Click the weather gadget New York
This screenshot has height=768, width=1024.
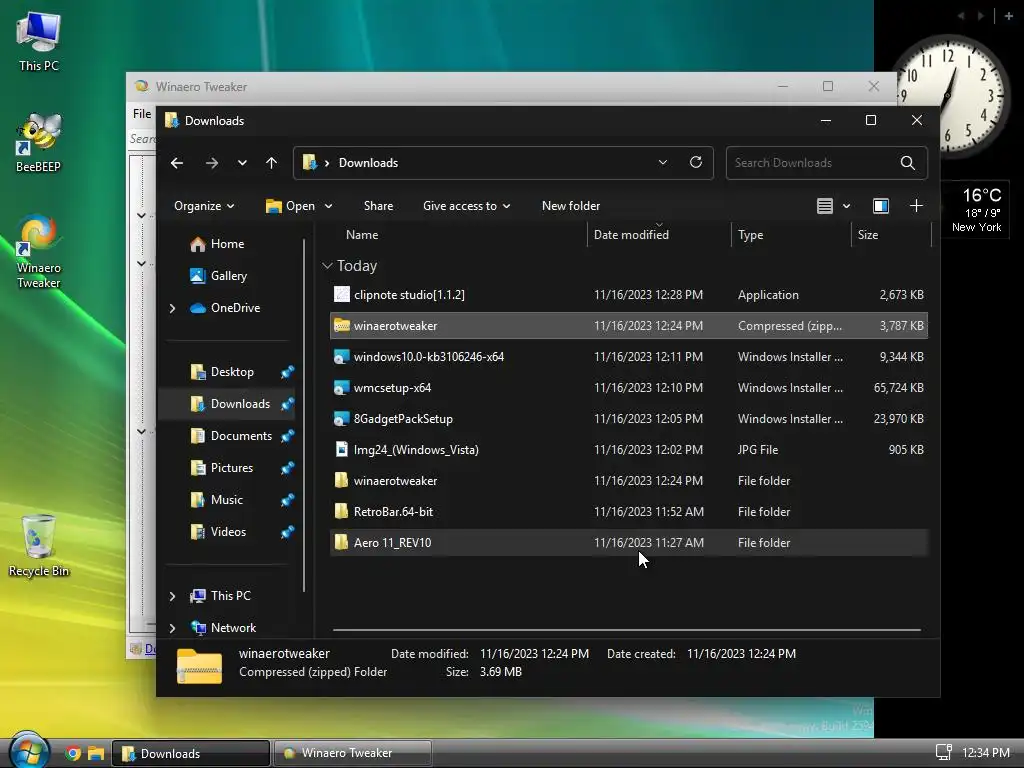(976, 210)
